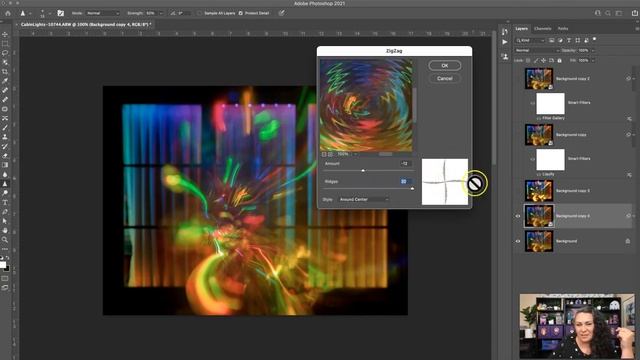Select the Lasso tool

[5, 53]
